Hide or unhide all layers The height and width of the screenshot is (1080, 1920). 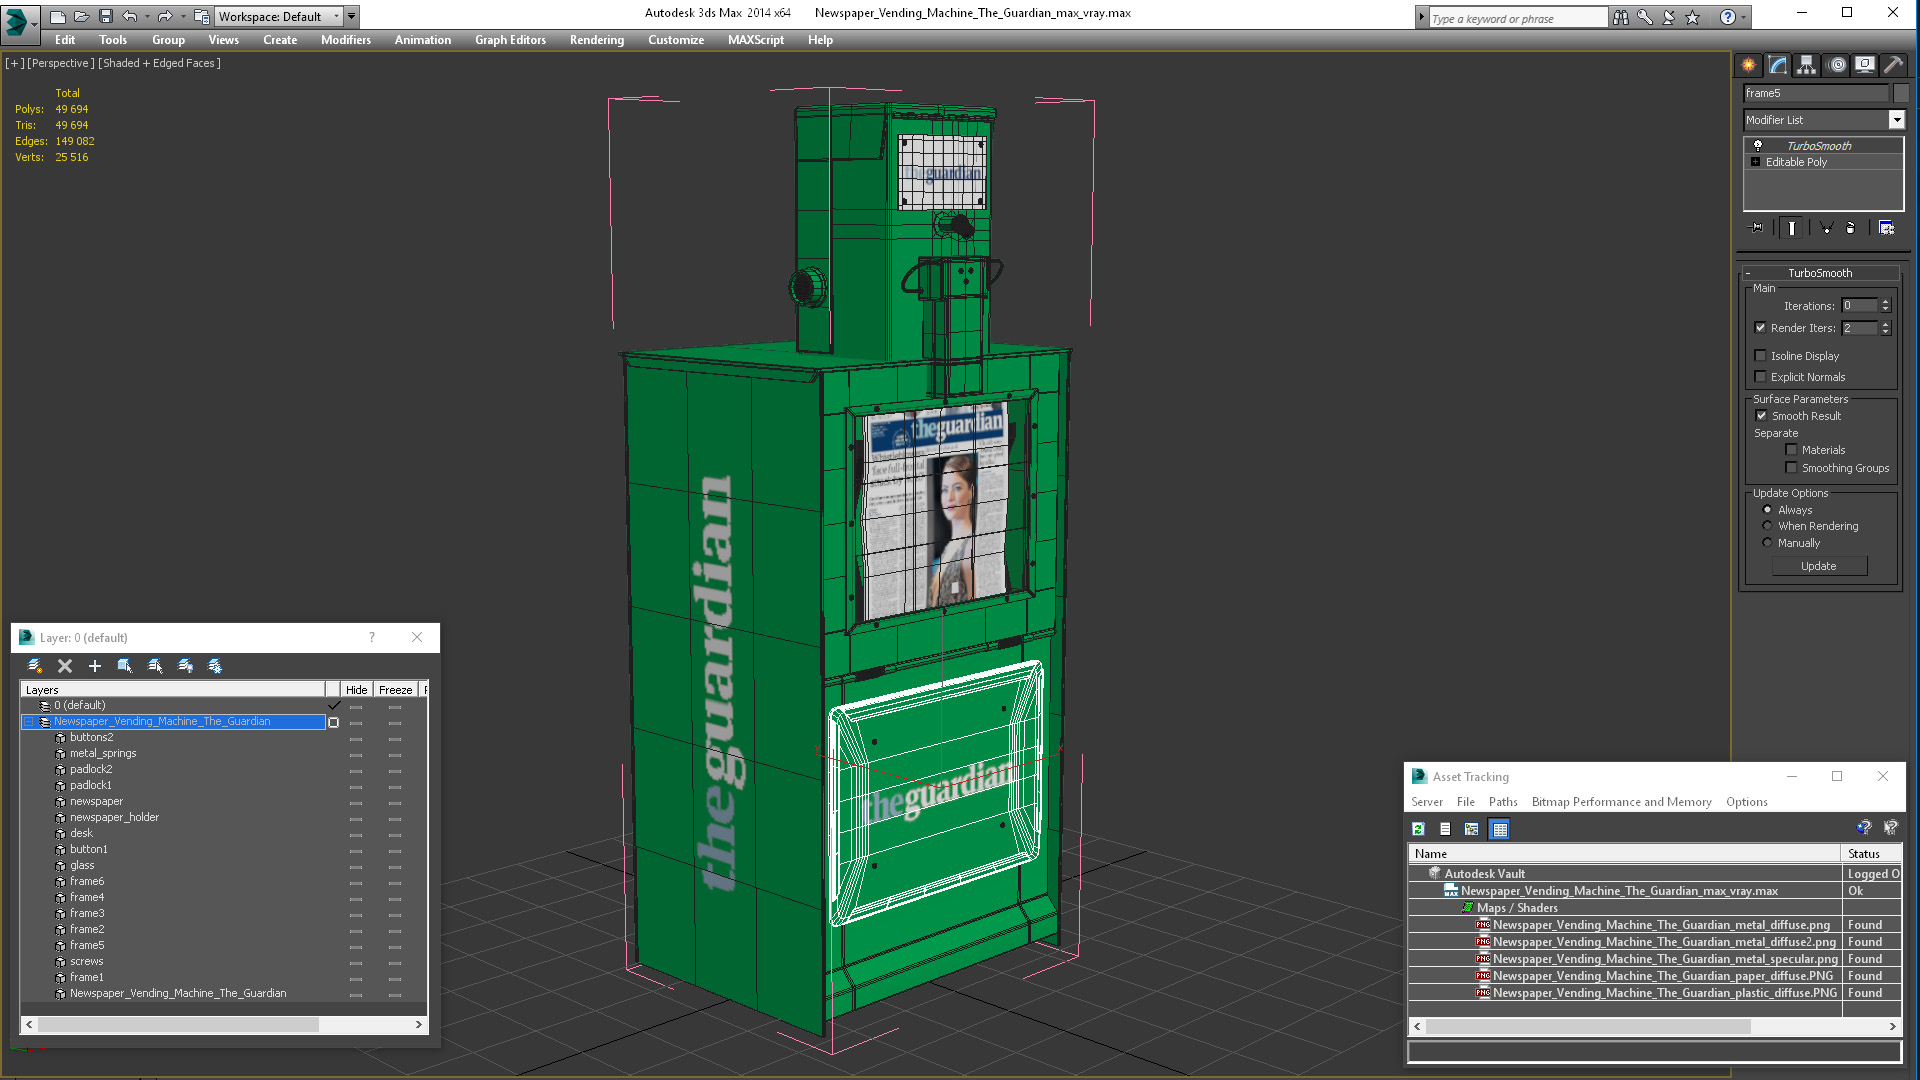(185, 666)
